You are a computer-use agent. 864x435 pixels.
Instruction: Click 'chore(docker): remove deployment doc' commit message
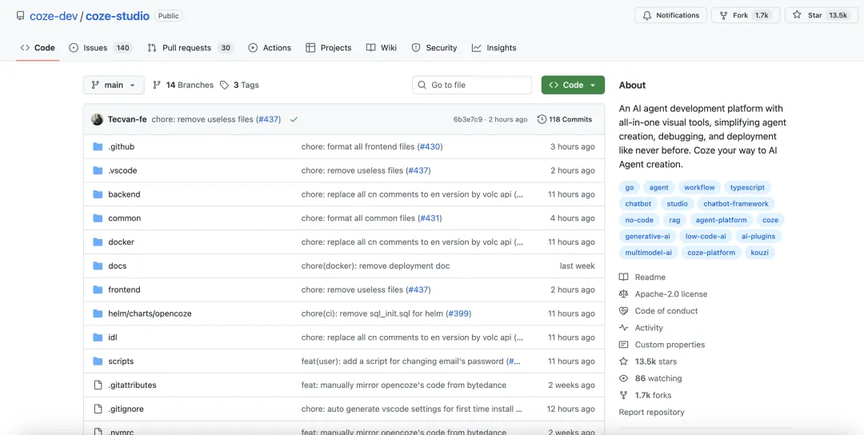[x=375, y=266]
